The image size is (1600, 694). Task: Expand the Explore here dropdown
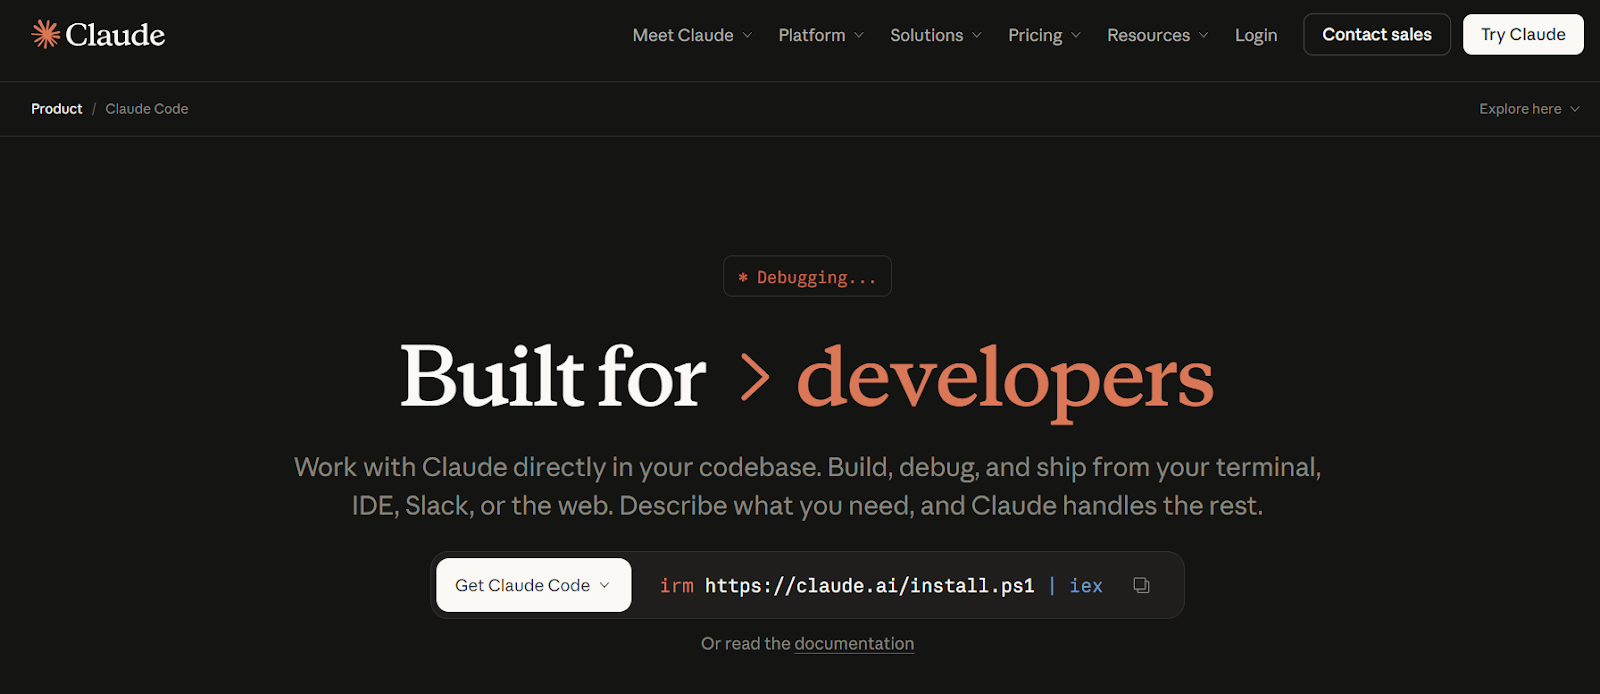(x=1528, y=109)
